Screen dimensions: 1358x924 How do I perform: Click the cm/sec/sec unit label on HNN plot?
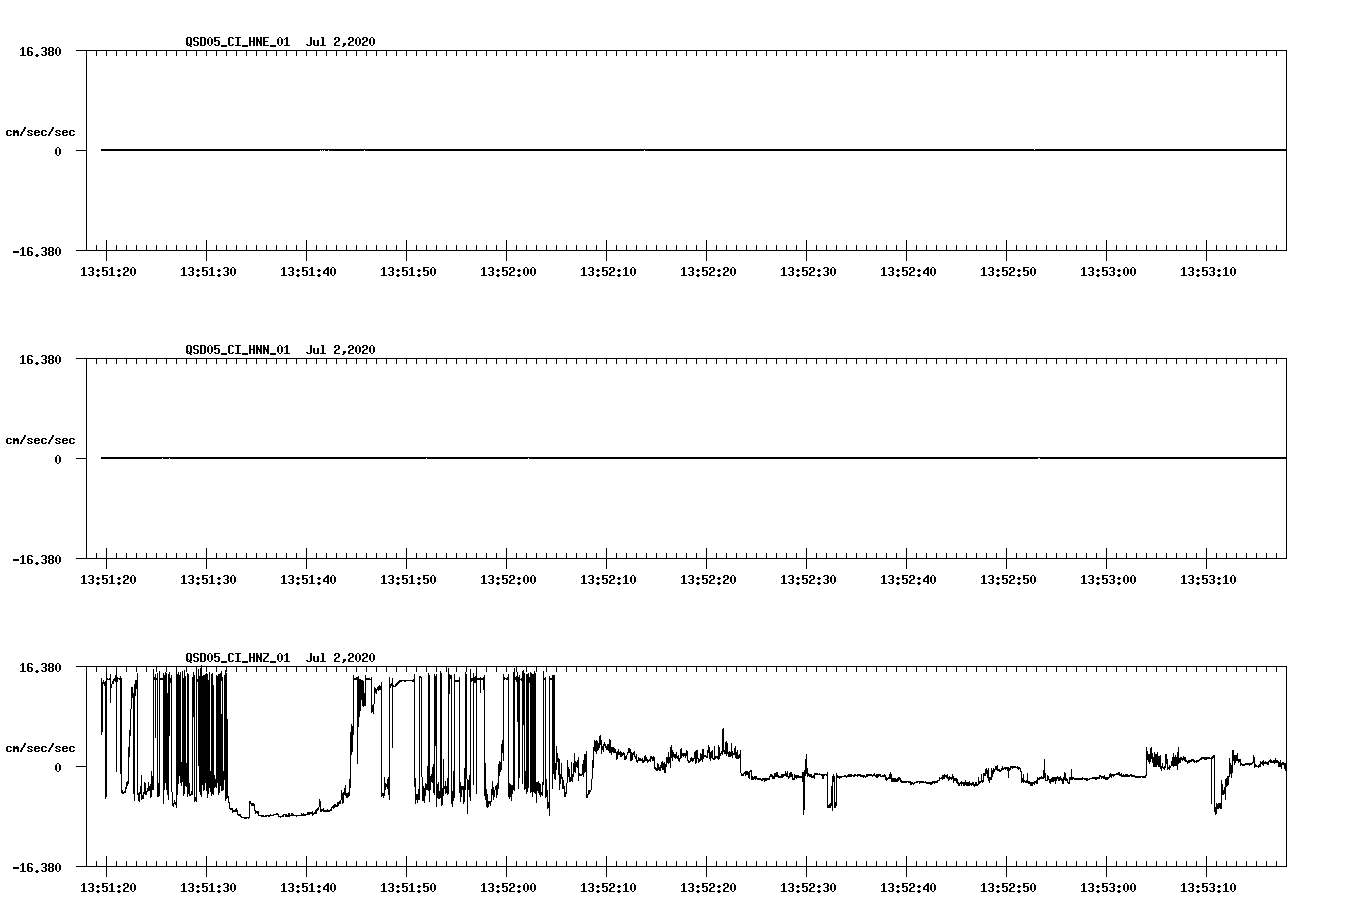coord(40,440)
